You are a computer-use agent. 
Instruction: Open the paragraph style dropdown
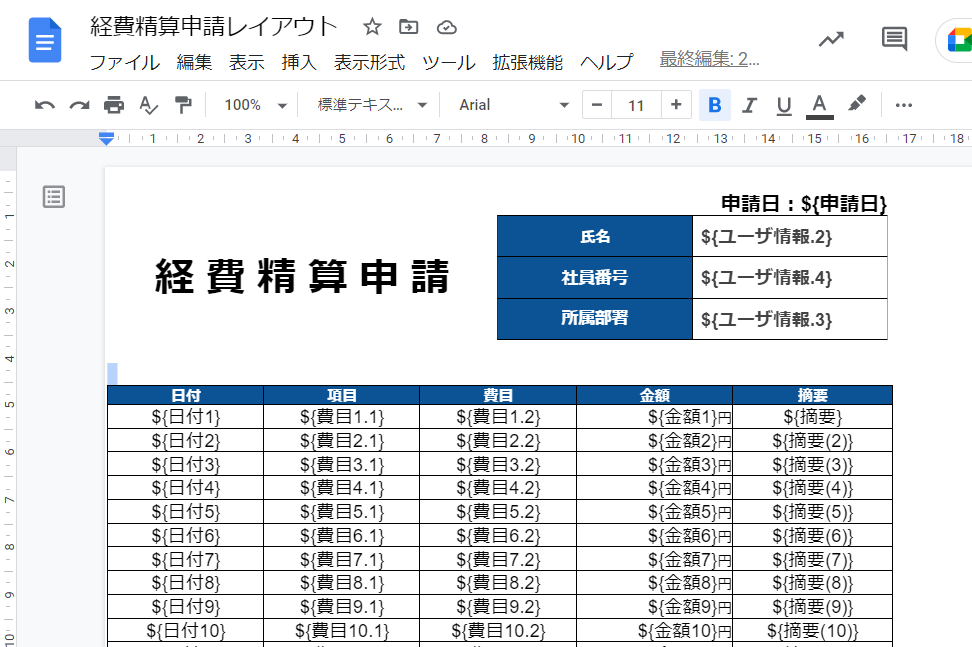(x=372, y=105)
